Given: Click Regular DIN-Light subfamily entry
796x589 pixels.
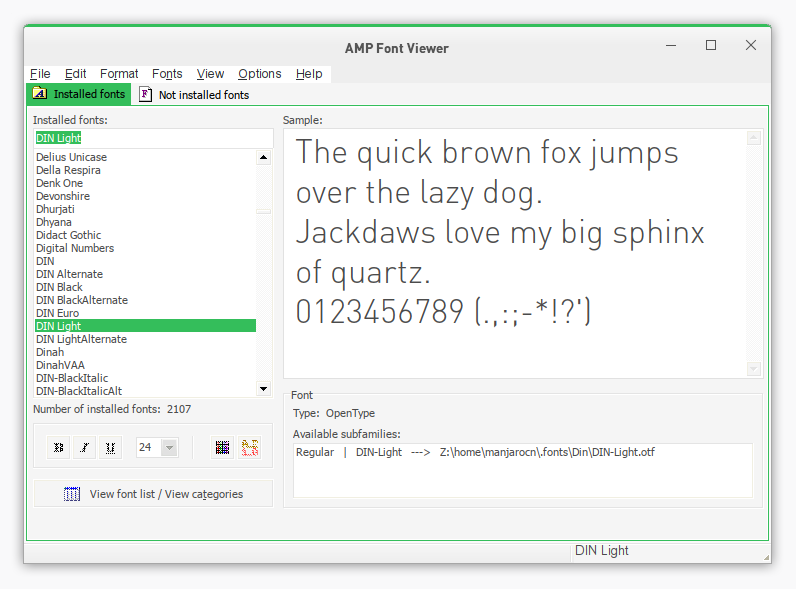Looking at the screenshot, I should 475,452.
